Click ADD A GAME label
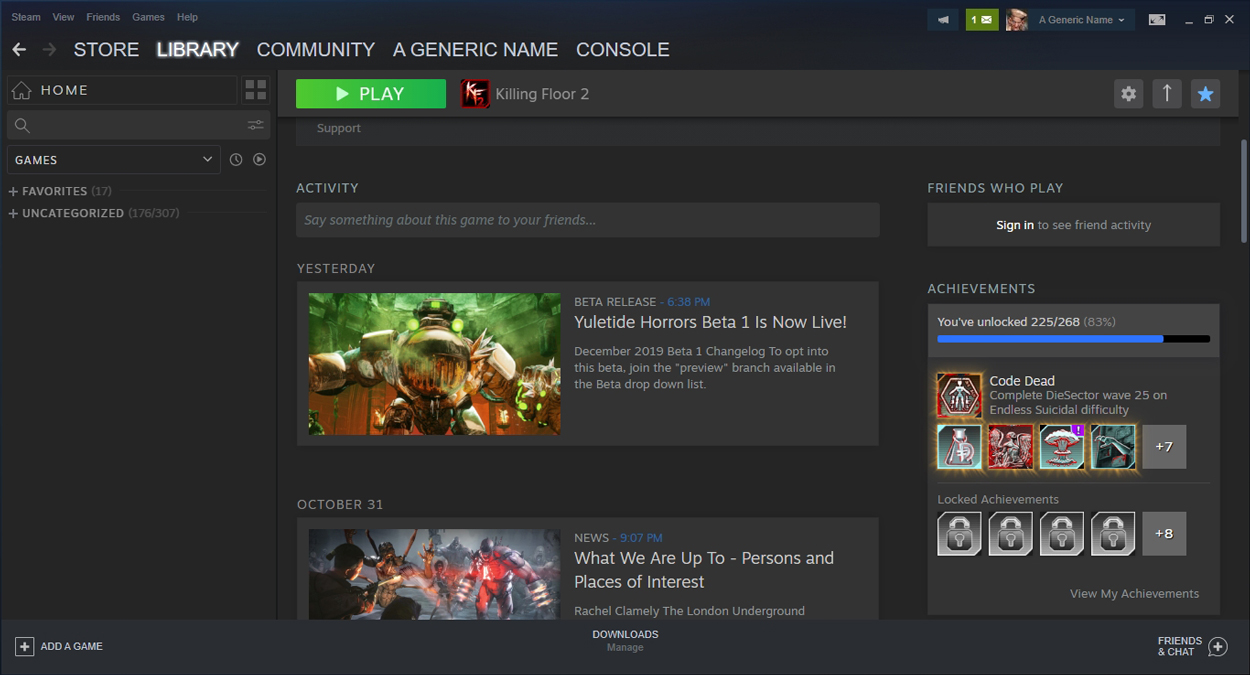Screen dimensions: 1250x675 (72, 646)
